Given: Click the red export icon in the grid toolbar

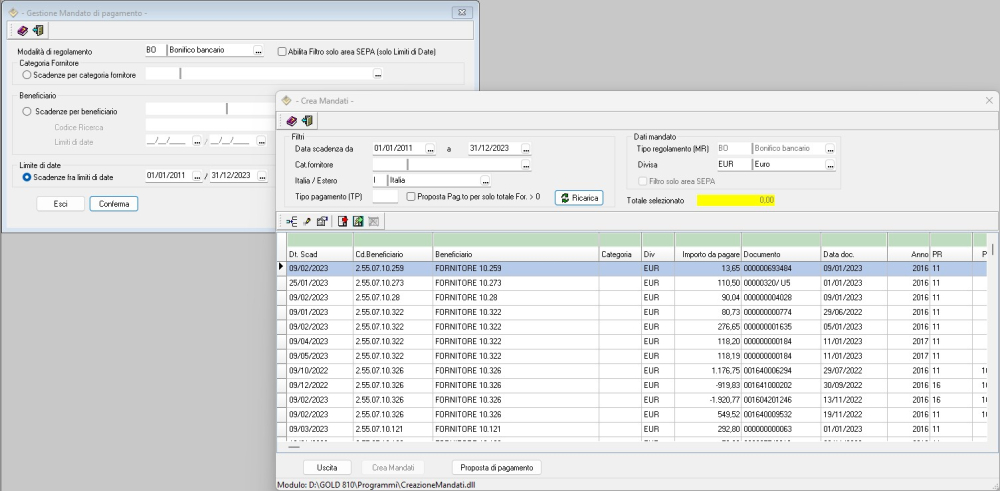Looking at the screenshot, I should click(340, 220).
